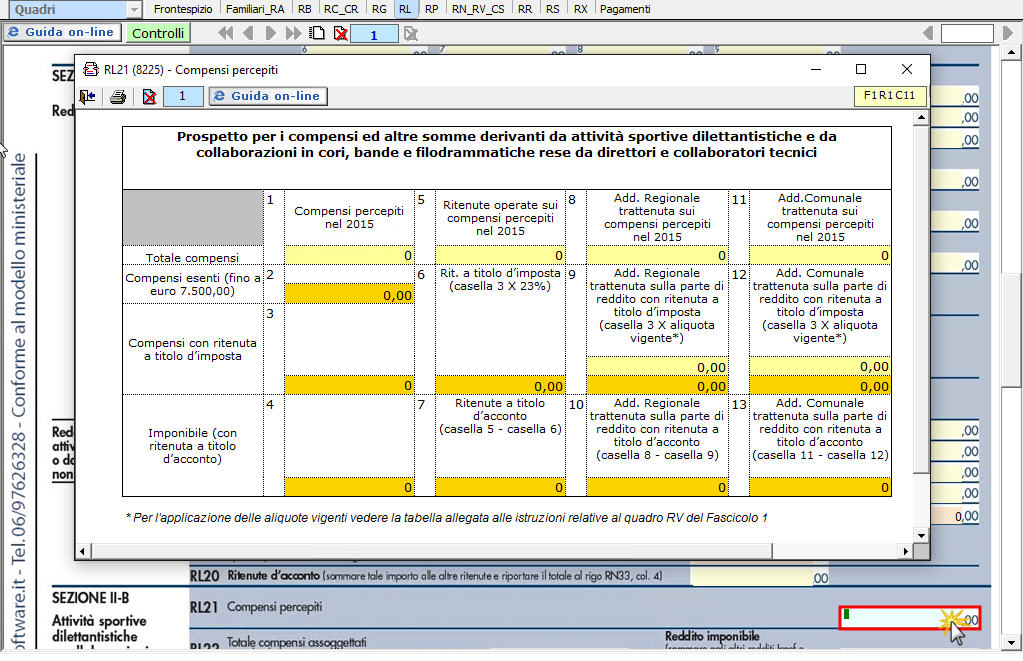The width and height of the screenshot is (1023, 661).
Task: Click dialog horizontal scrollbar right arrow
Action: (906, 551)
